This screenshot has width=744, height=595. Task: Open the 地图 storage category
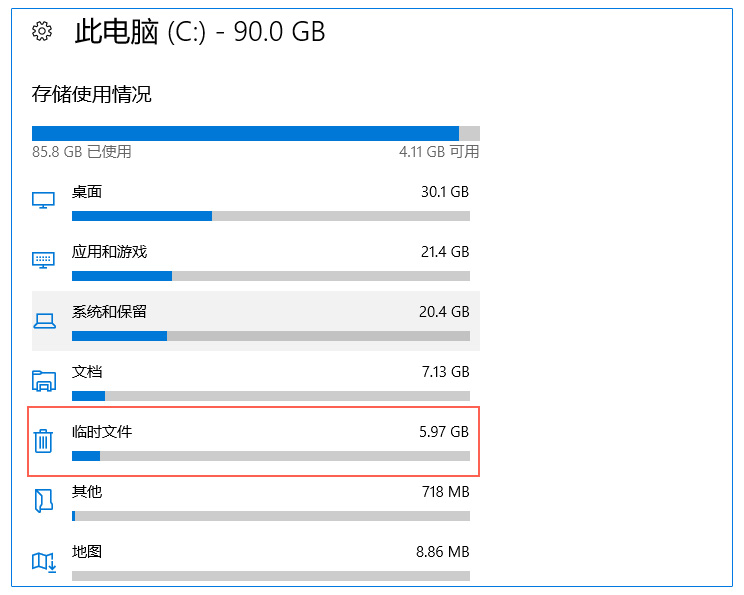256,561
